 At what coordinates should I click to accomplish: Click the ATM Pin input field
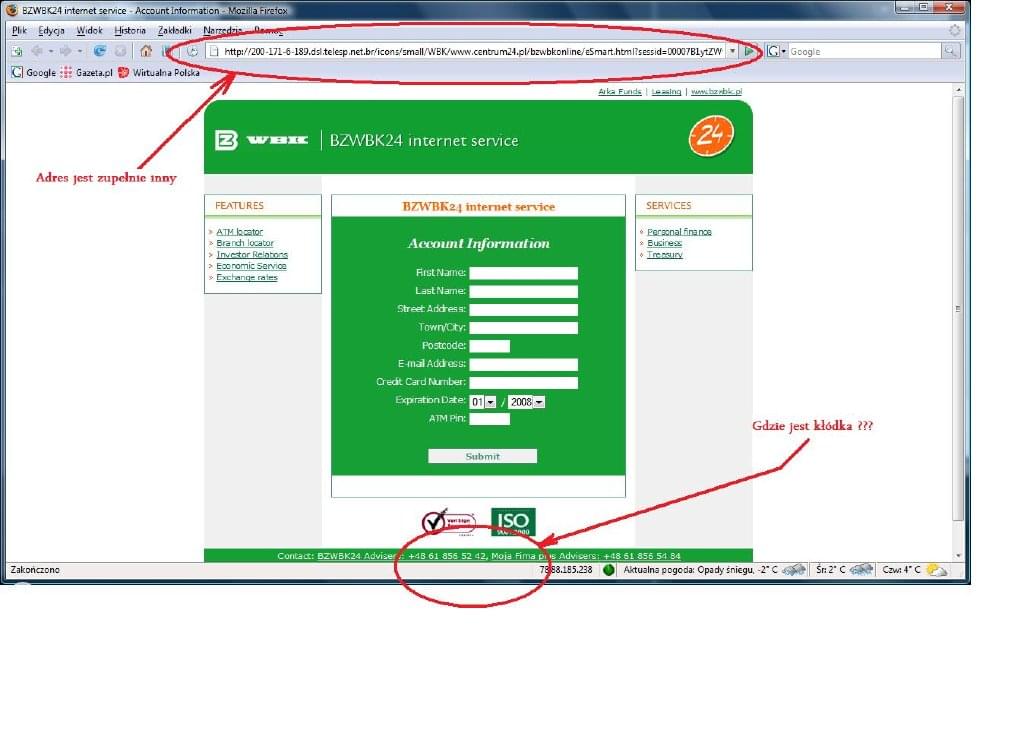tap(490, 419)
